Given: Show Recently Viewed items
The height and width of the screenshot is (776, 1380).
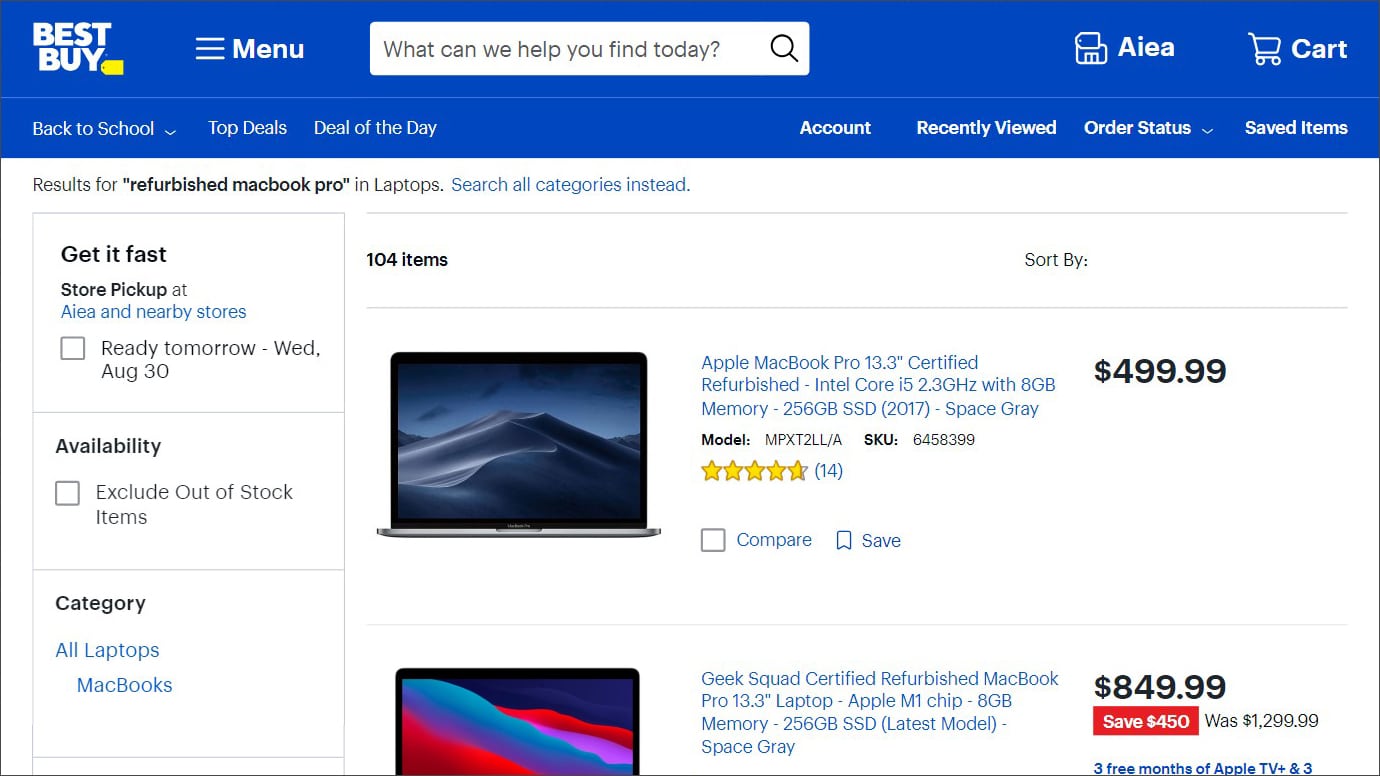Looking at the screenshot, I should click(x=986, y=128).
